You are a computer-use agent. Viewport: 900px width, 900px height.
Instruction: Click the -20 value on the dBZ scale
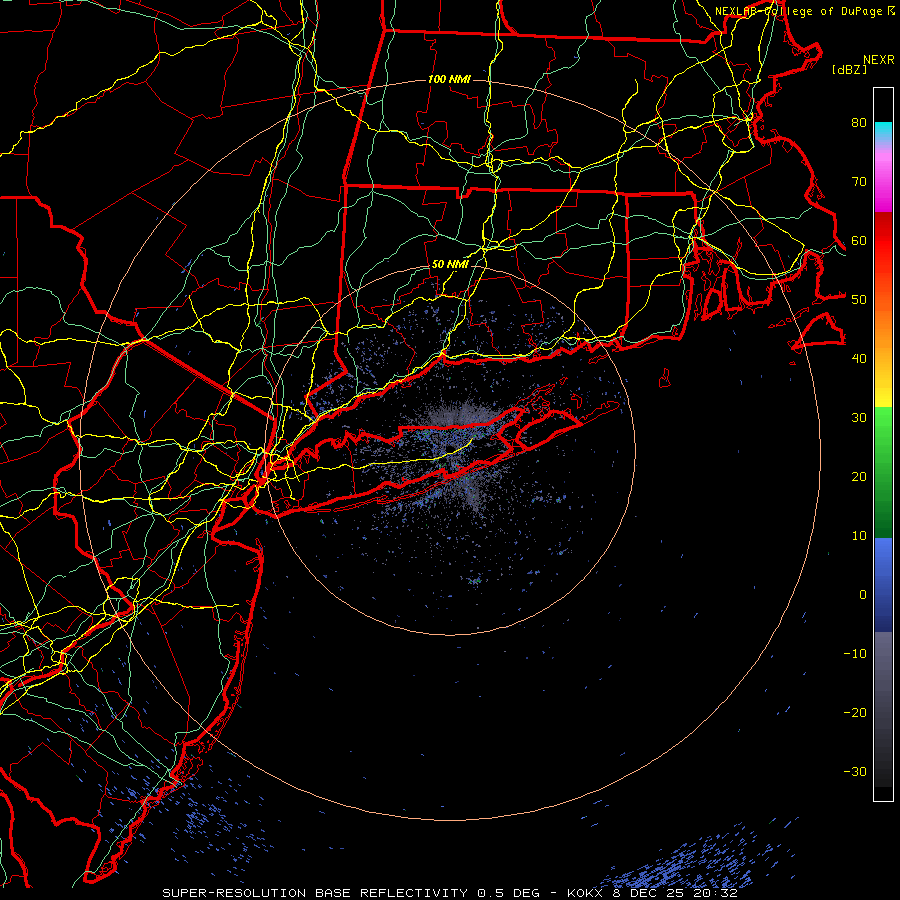tap(855, 713)
